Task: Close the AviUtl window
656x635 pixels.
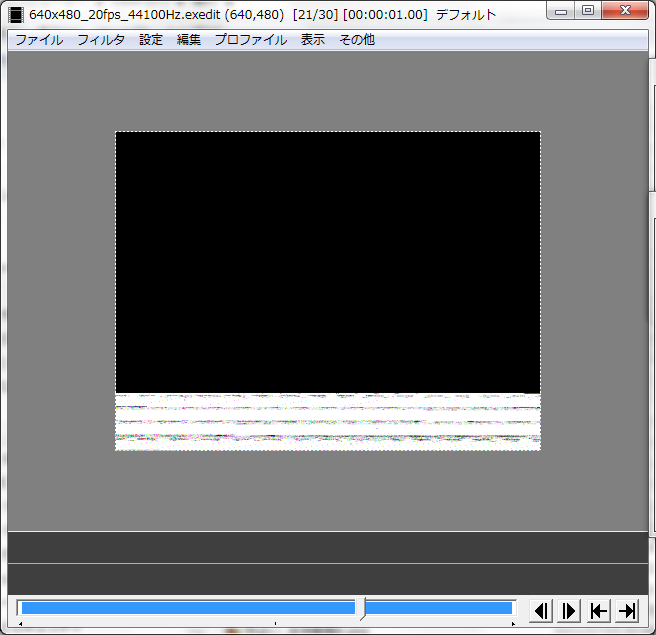Action: [x=625, y=10]
